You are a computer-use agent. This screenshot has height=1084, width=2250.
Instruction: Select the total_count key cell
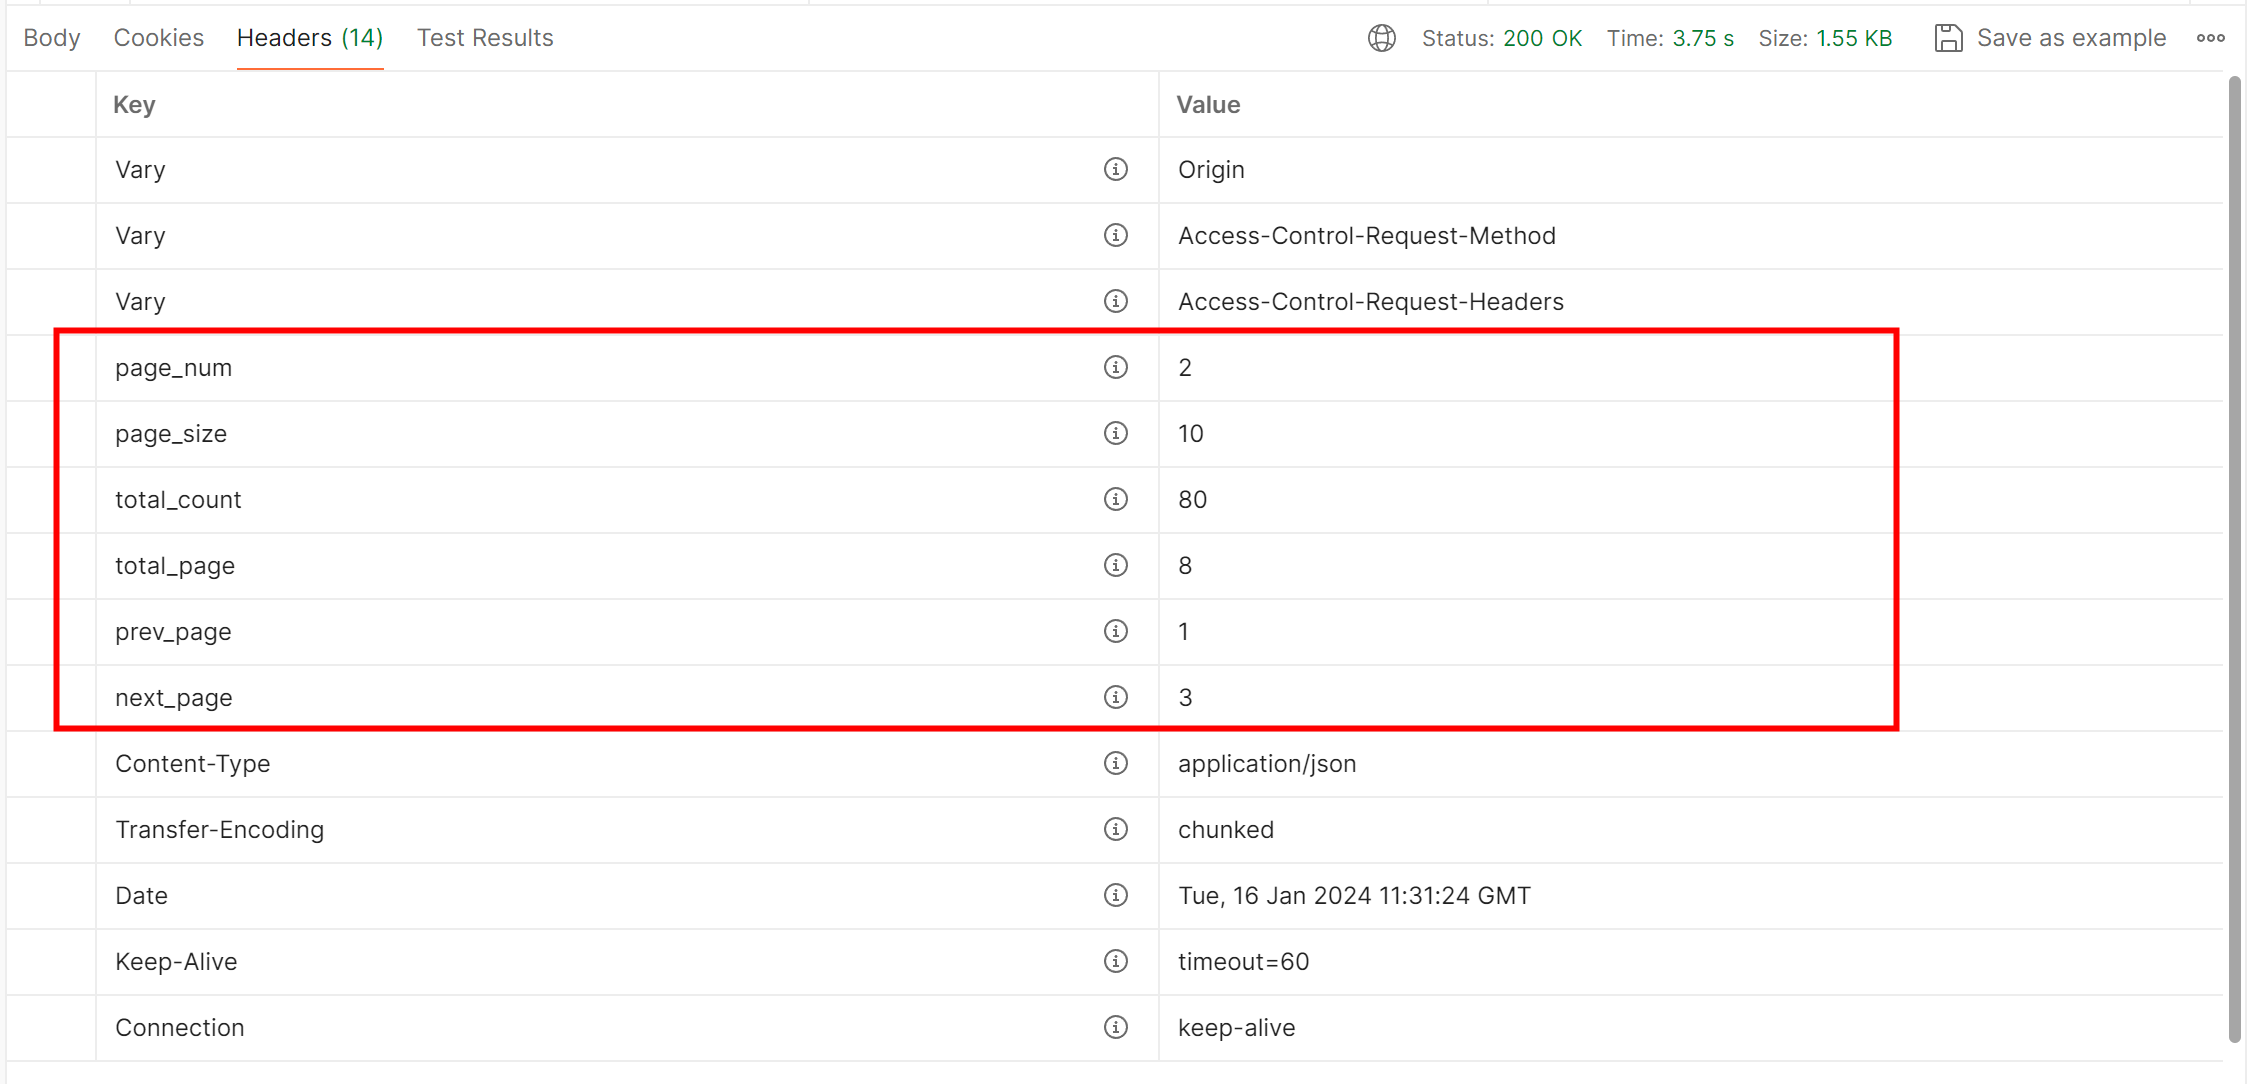coord(627,500)
